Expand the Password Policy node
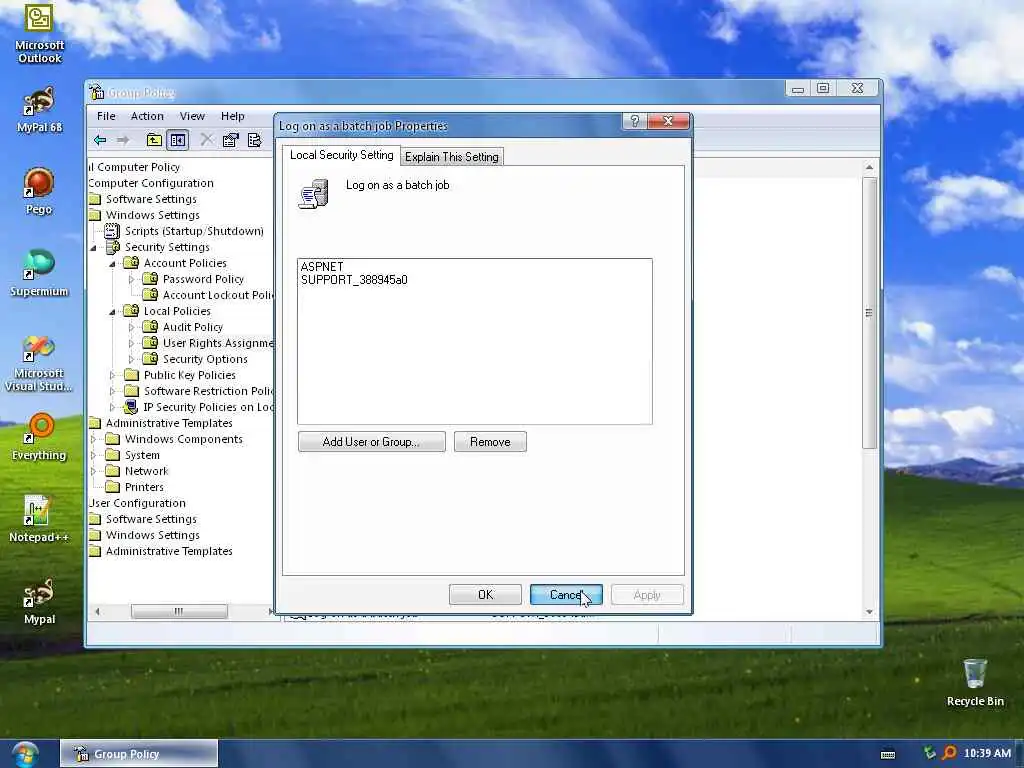This screenshot has height=768, width=1024. (x=131, y=280)
